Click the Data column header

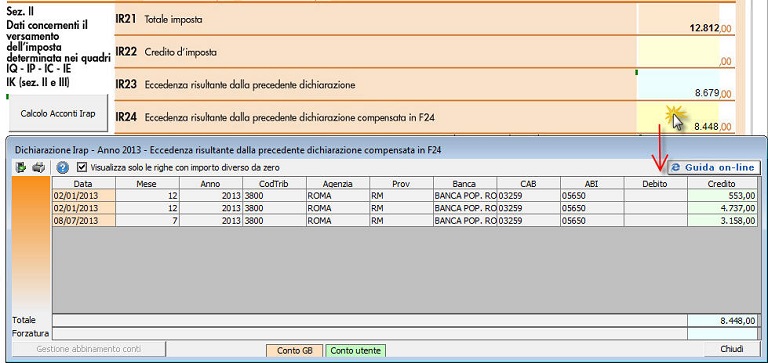pyautogui.click(x=83, y=184)
